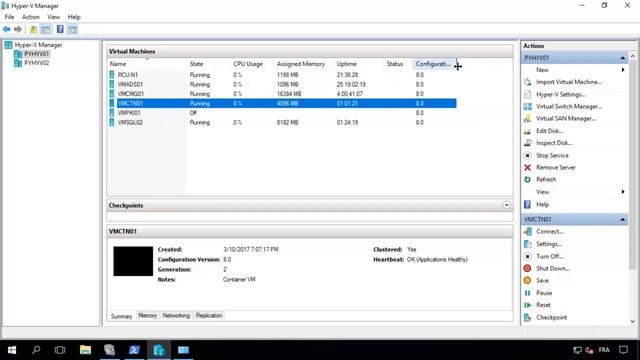Reset the VMCTN01 virtual machine
The image size is (640, 360).
[x=543, y=305]
